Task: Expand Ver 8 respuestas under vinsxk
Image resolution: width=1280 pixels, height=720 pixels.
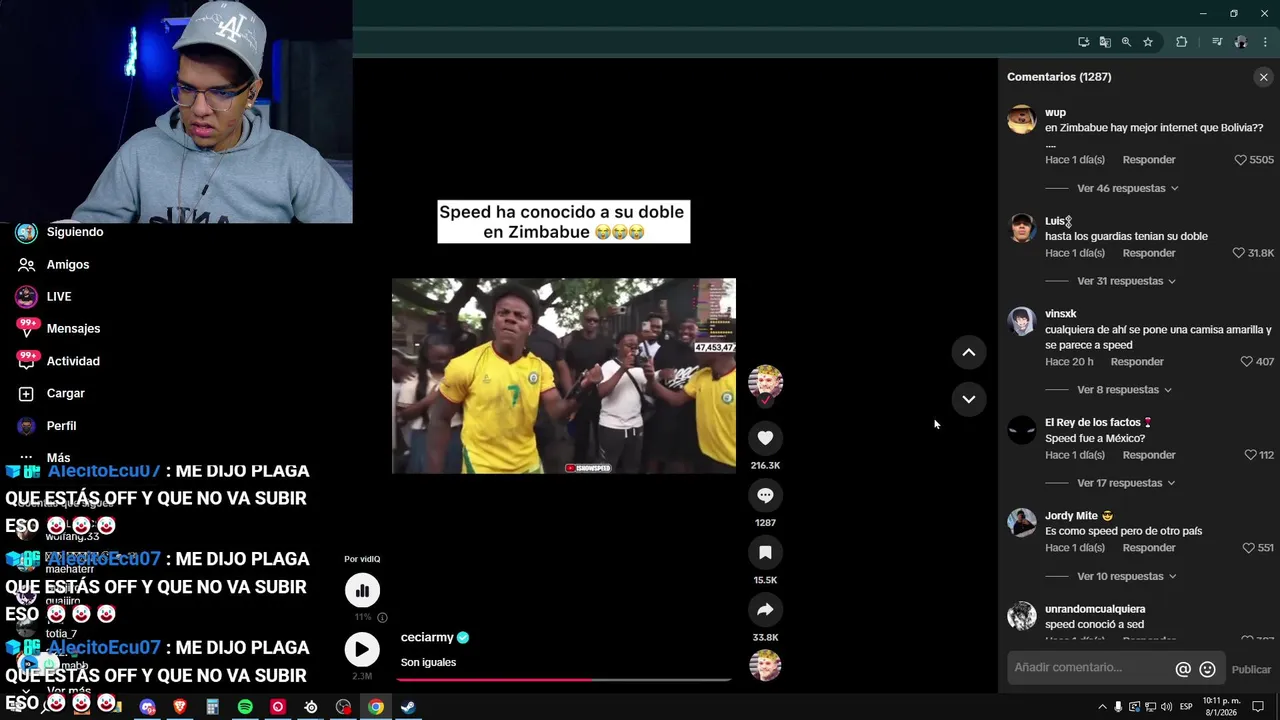Action: 1124,390
